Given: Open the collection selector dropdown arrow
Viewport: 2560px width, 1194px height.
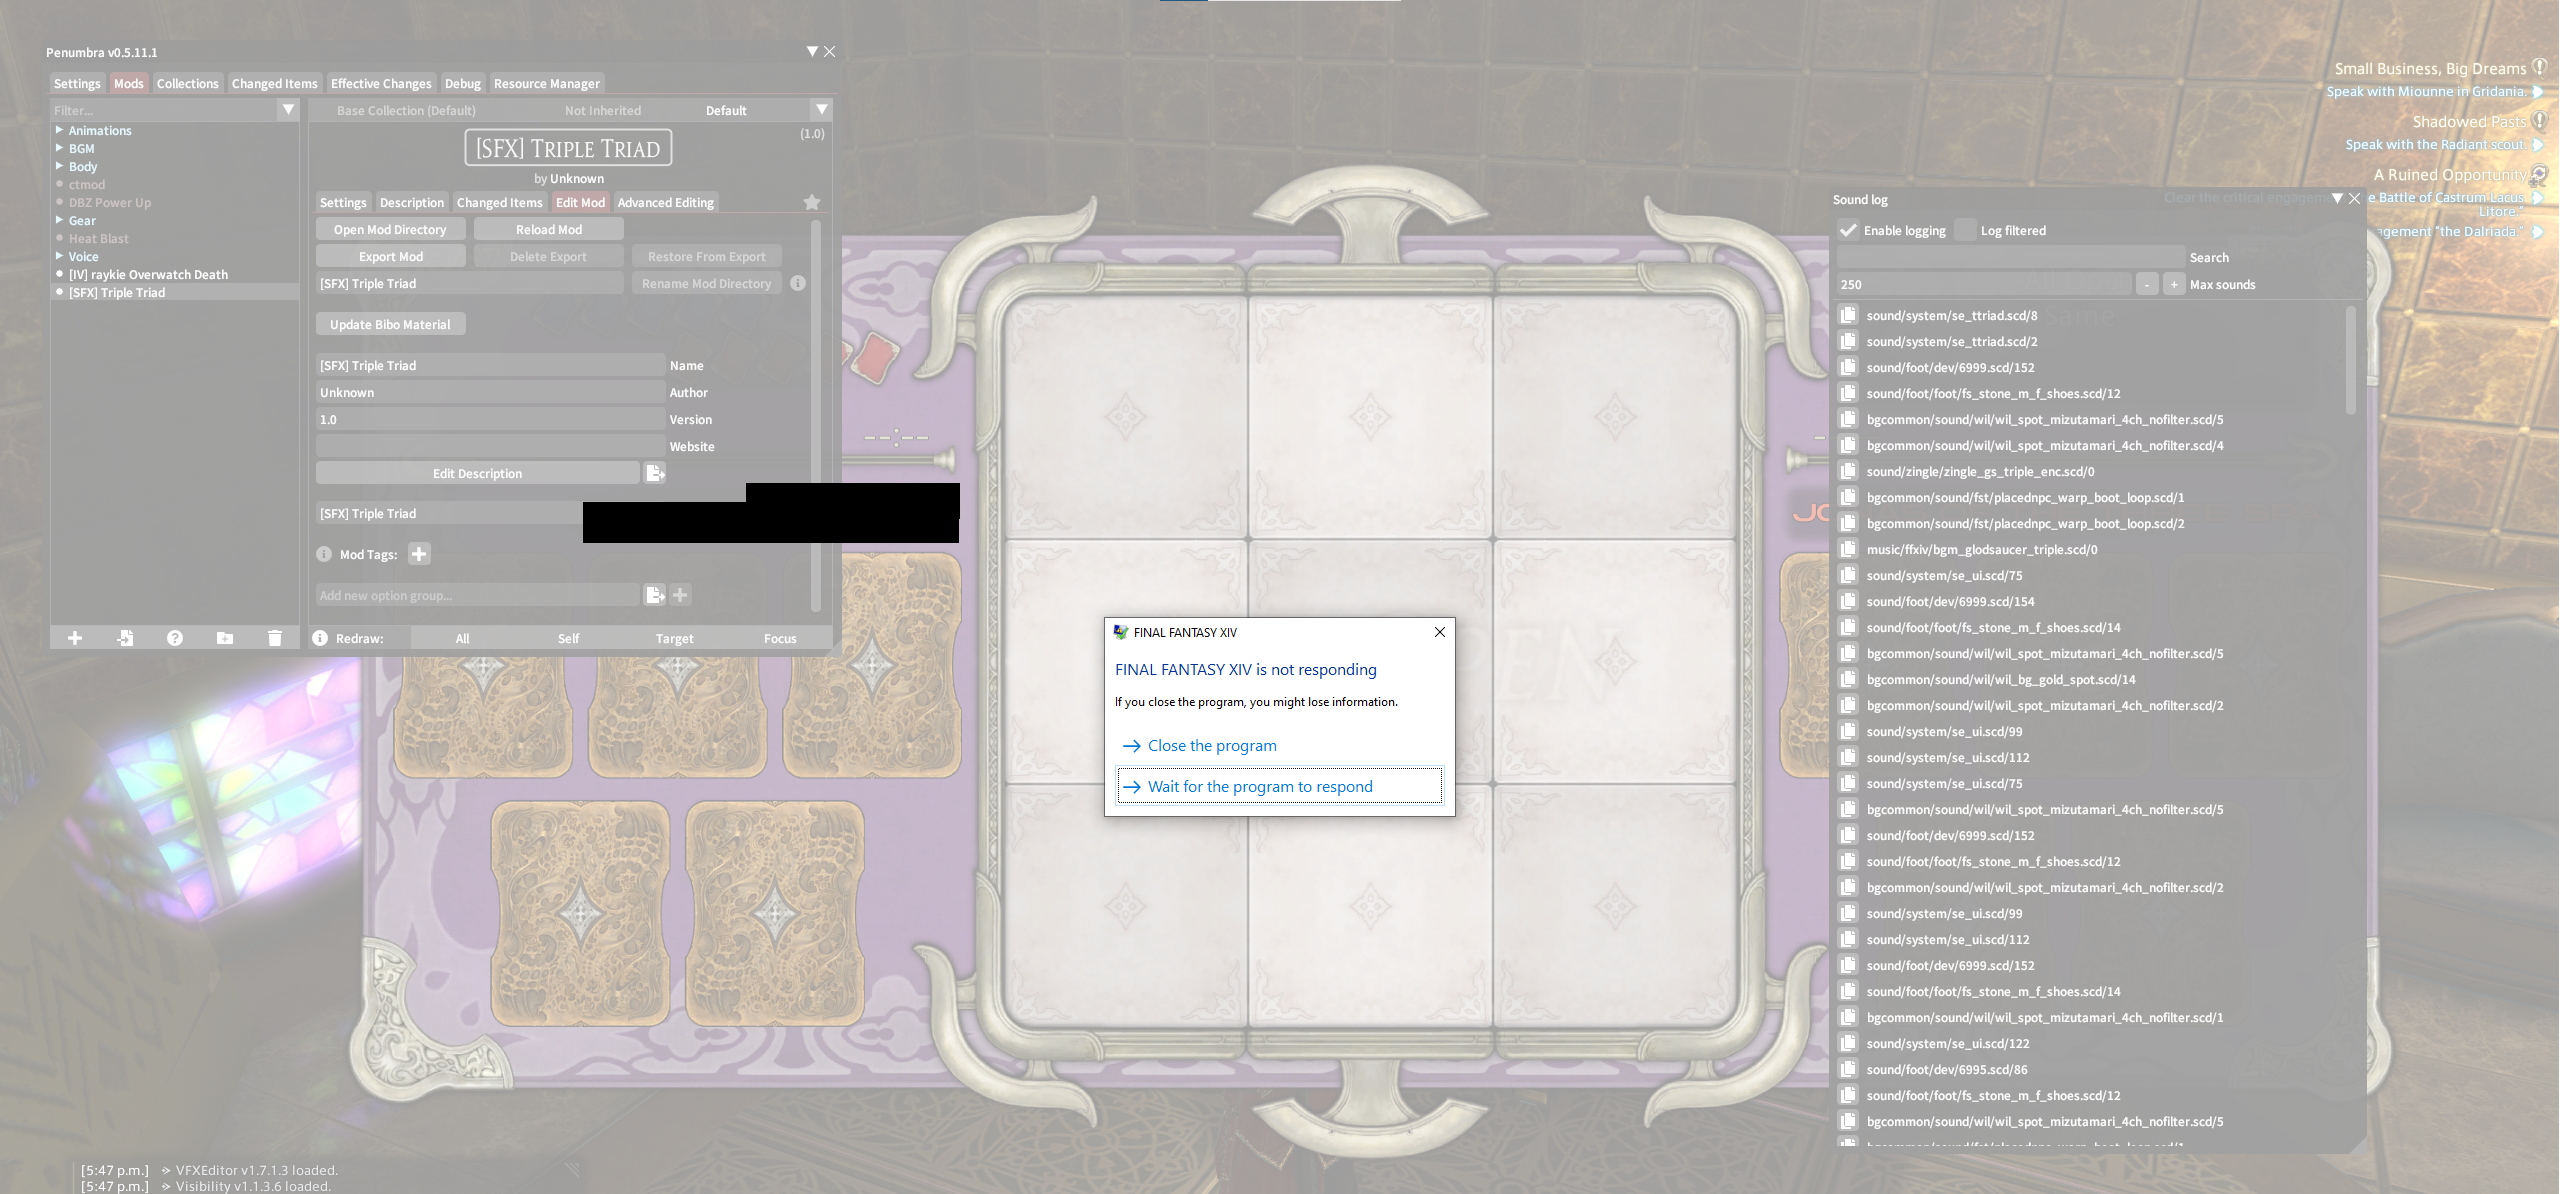Looking at the screenshot, I should (x=821, y=110).
